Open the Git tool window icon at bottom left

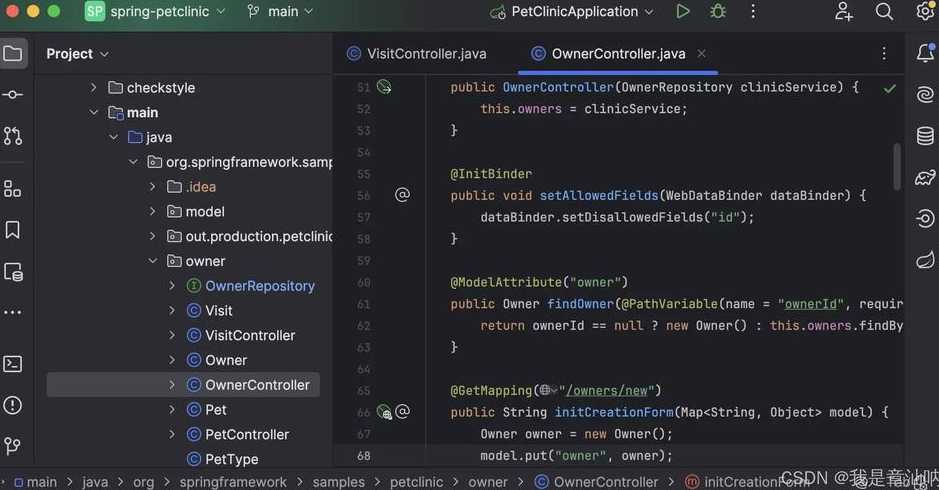[x=13, y=445]
